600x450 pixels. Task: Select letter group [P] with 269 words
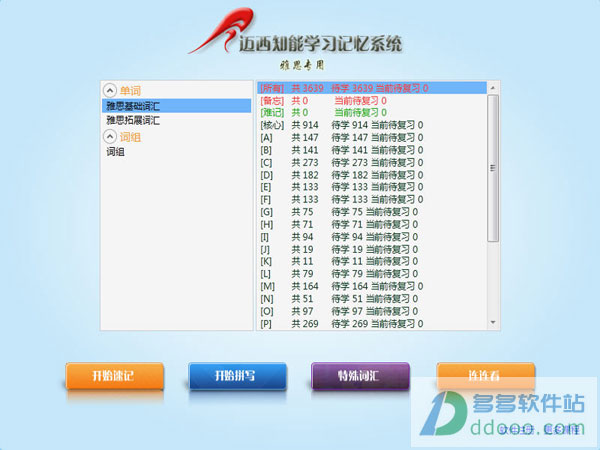(x=340, y=323)
